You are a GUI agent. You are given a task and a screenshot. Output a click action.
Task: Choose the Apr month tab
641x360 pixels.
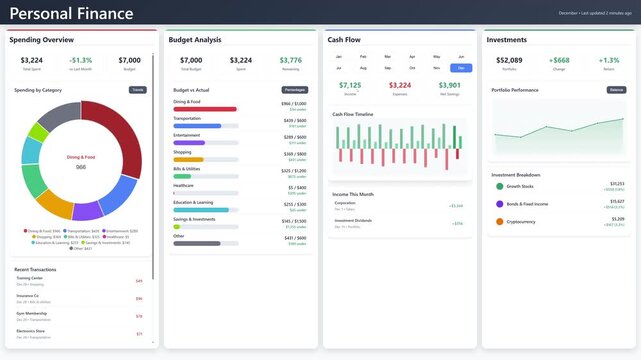[x=412, y=57]
